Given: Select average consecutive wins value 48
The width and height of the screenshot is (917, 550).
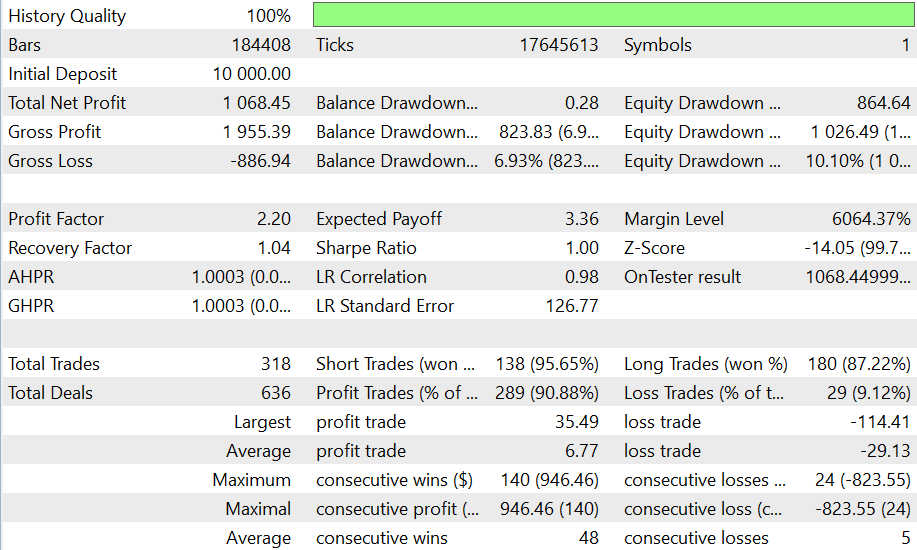Looking at the screenshot, I should click(x=588, y=538).
